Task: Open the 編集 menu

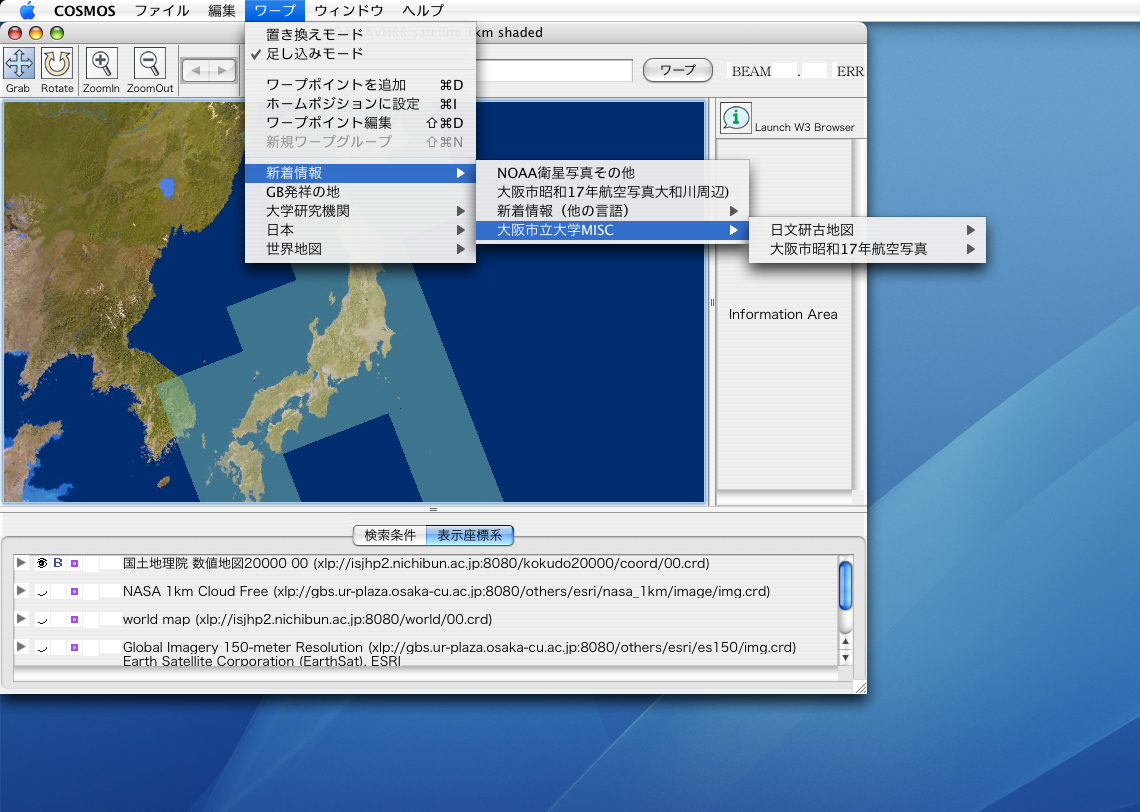Action: 222,10
